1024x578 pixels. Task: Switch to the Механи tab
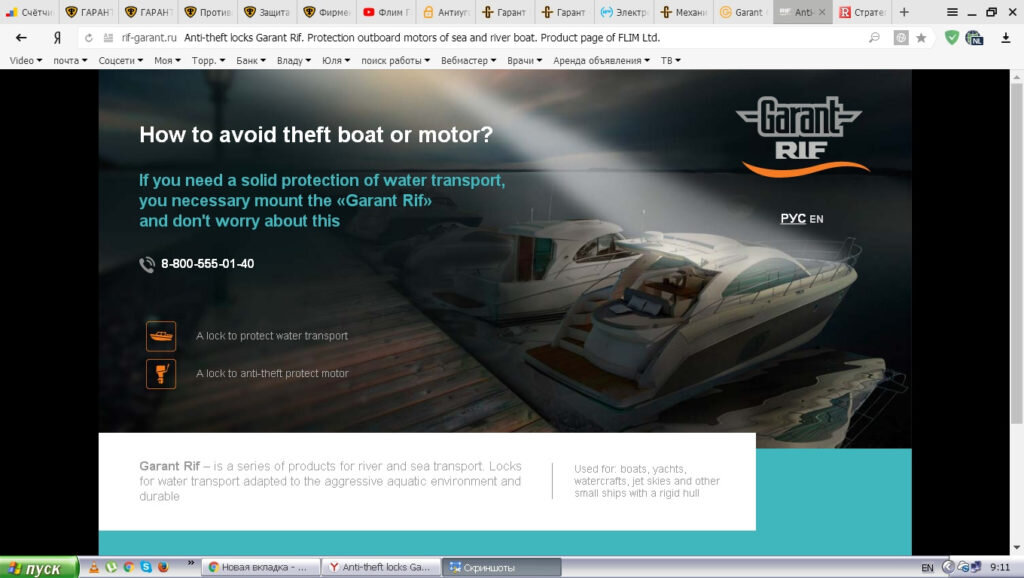click(684, 12)
